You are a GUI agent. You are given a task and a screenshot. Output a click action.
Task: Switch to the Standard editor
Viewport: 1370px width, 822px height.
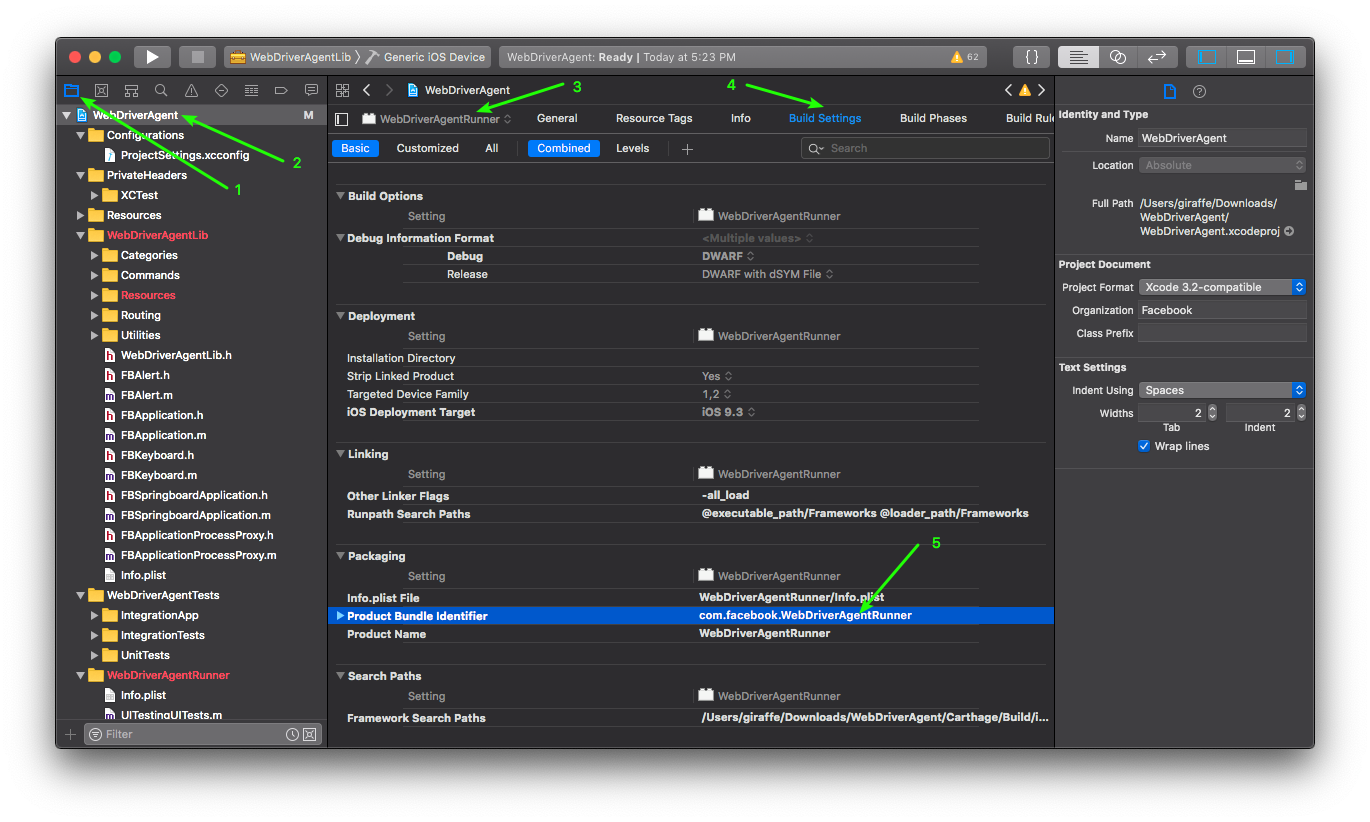(1078, 57)
